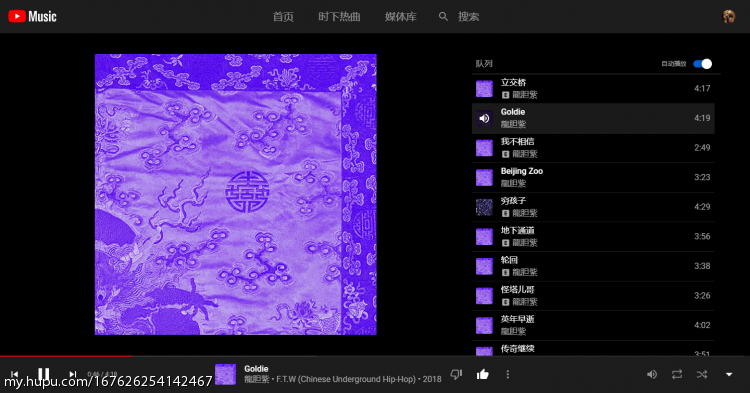Viewport: 750px width, 393px height.
Task: Go to the 首页 home tab
Action: (x=283, y=17)
